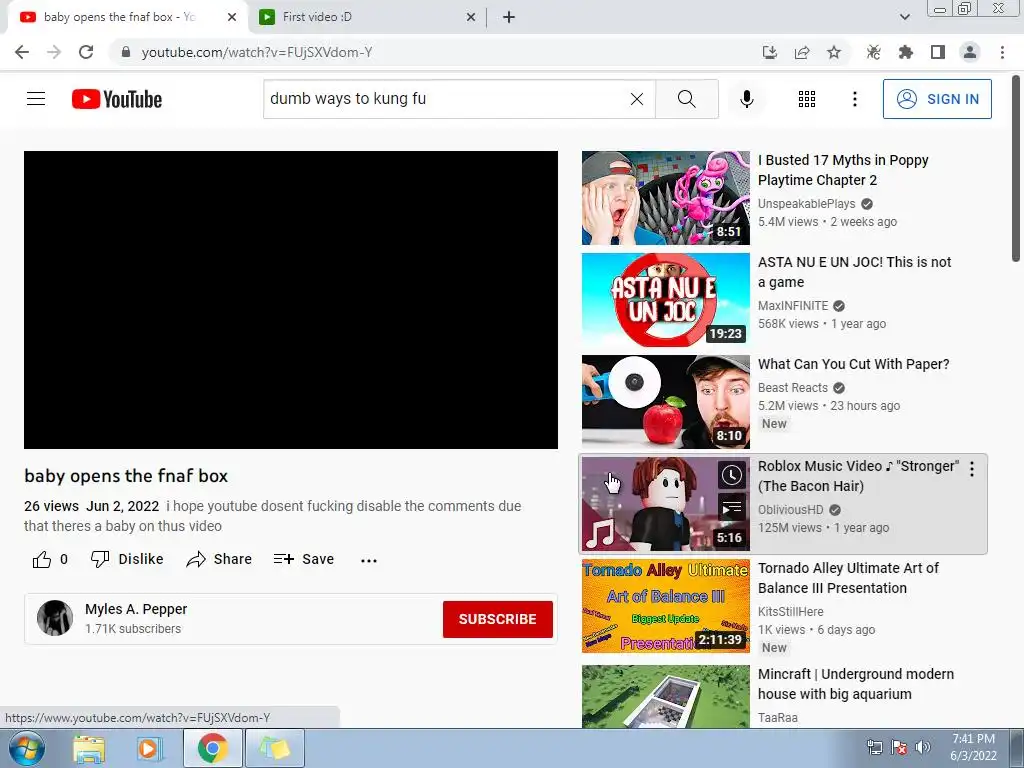The image size is (1024, 768).
Task: Go to YouTube home via logo
Action: (x=117, y=99)
